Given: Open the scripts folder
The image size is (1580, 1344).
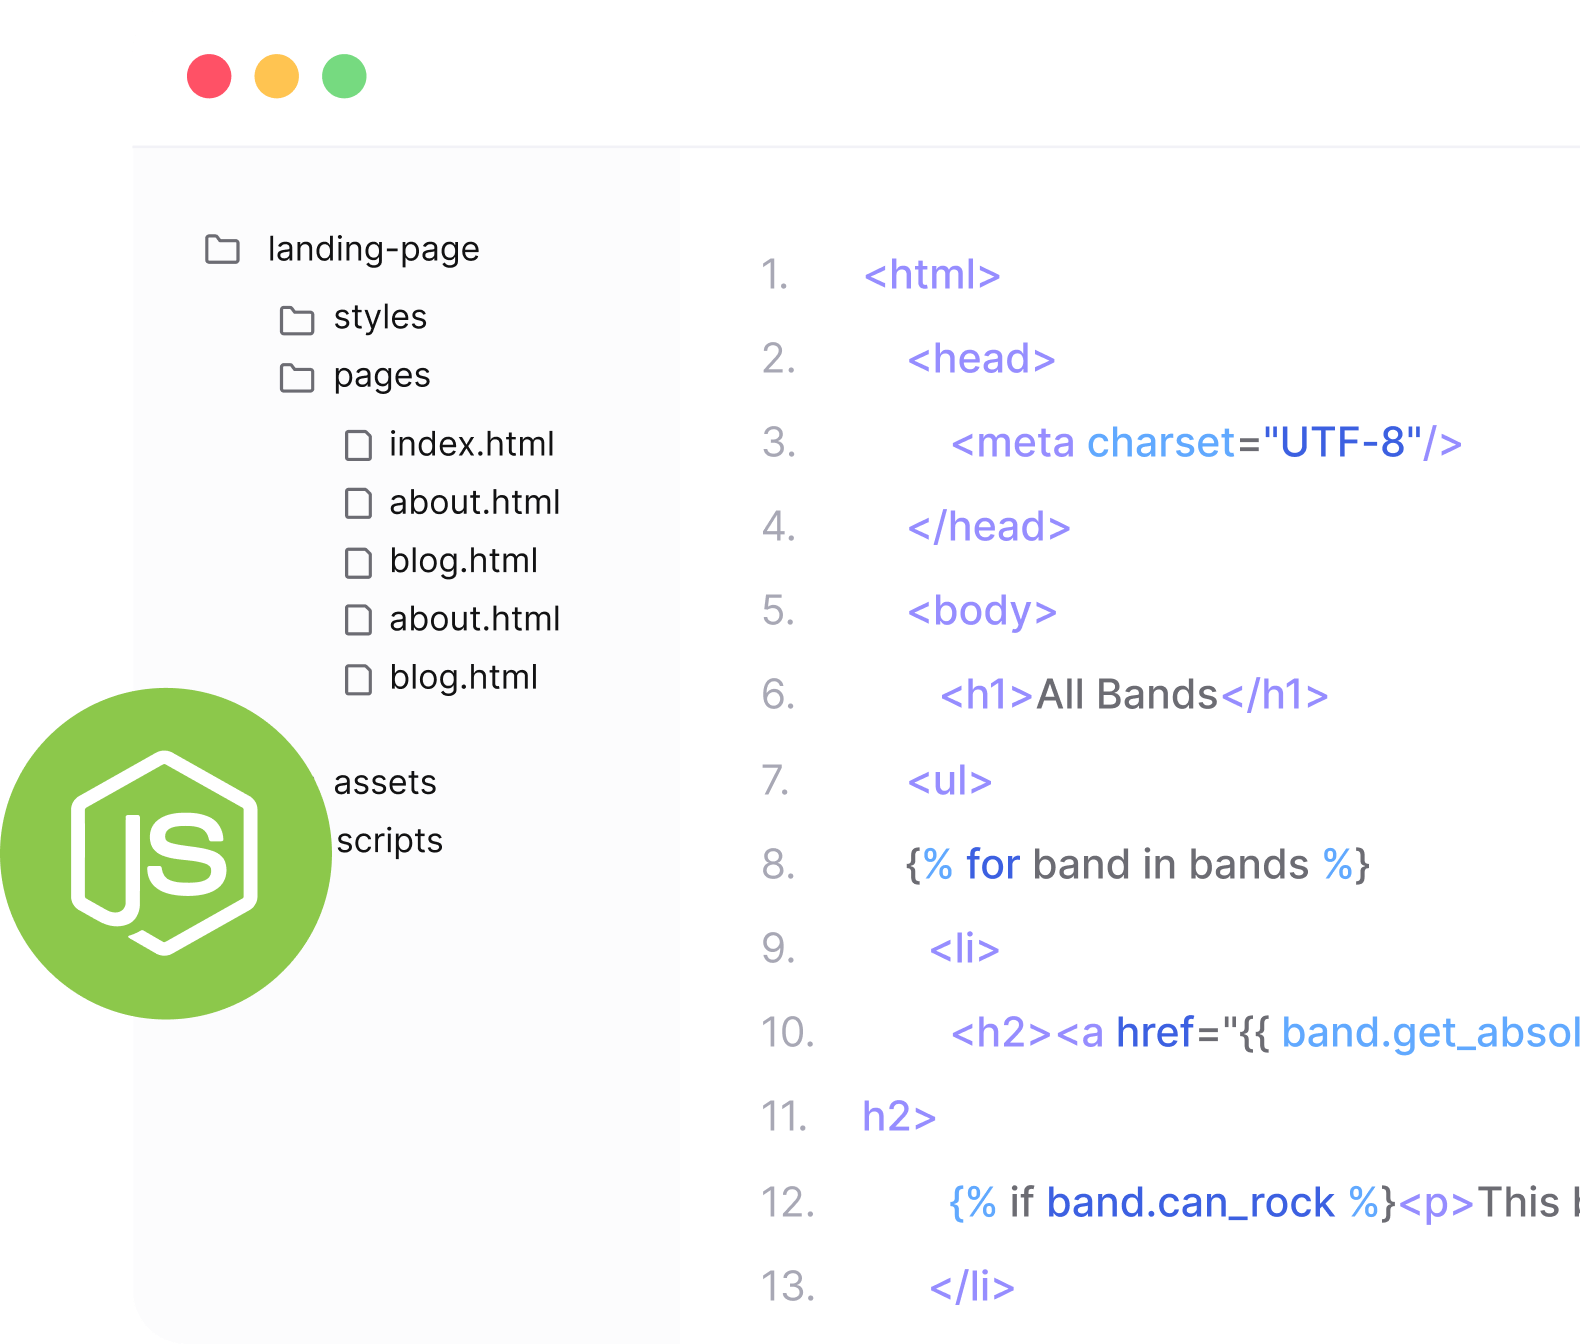Looking at the screenshot, I should pos(389,841).
